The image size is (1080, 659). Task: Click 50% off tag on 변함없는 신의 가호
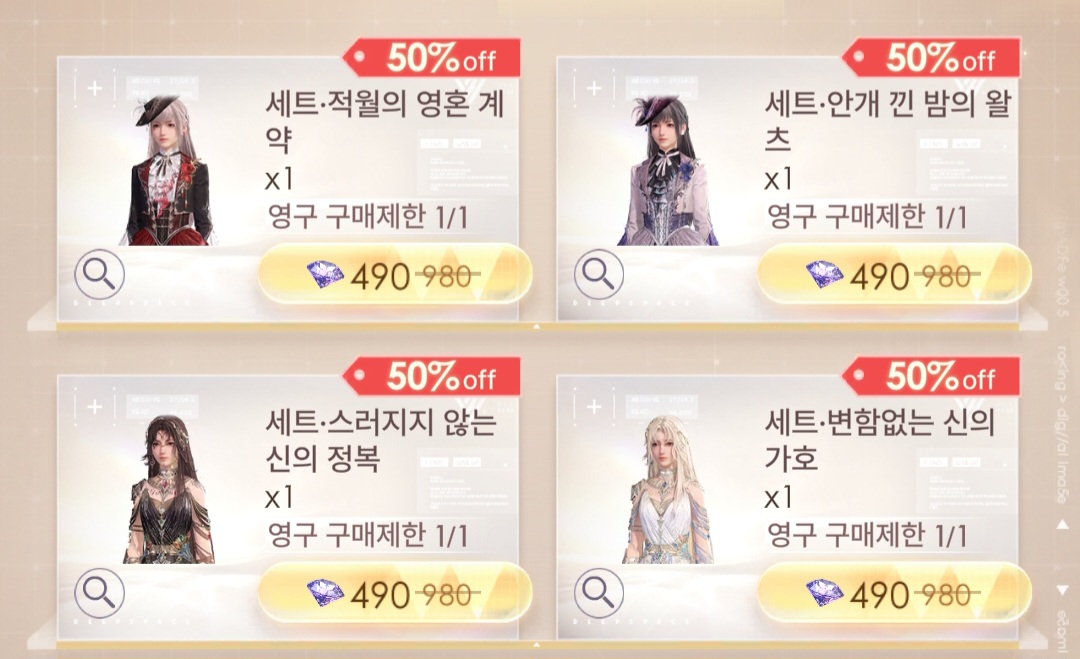click(931, 376)
